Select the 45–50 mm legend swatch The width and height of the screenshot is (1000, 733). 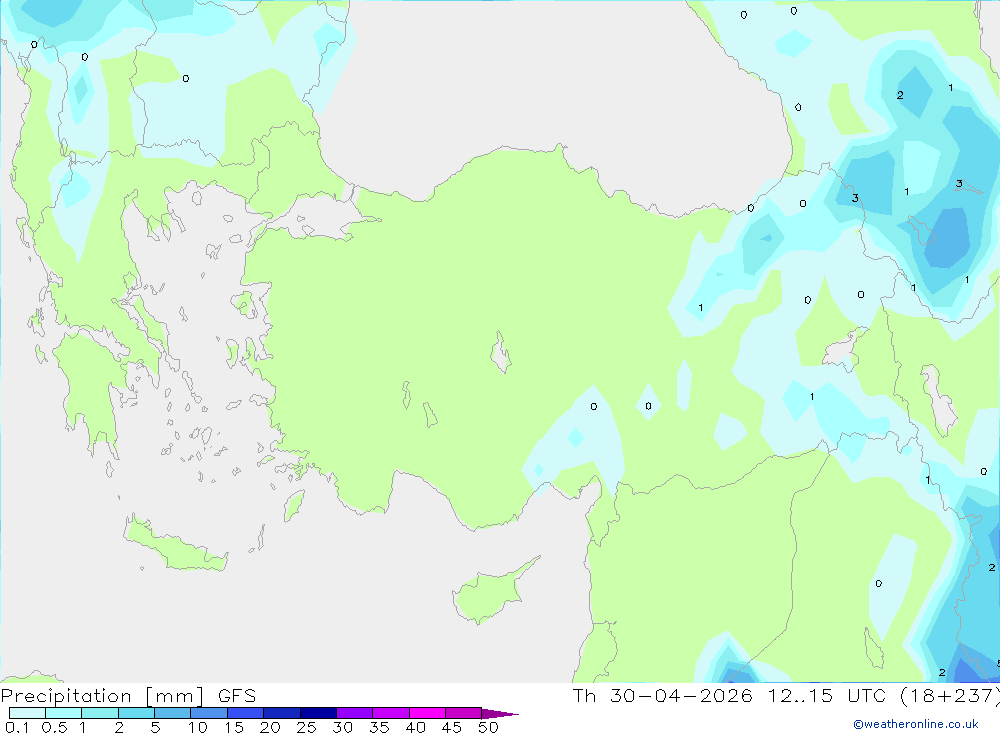[x=464, y=713]
